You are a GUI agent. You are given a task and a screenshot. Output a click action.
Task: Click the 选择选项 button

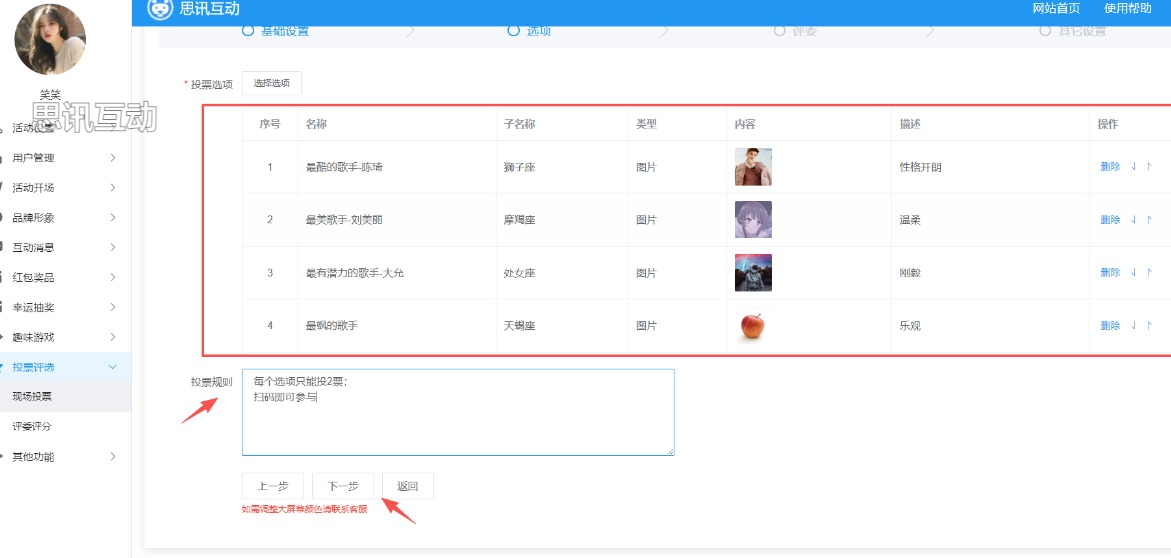272,84
